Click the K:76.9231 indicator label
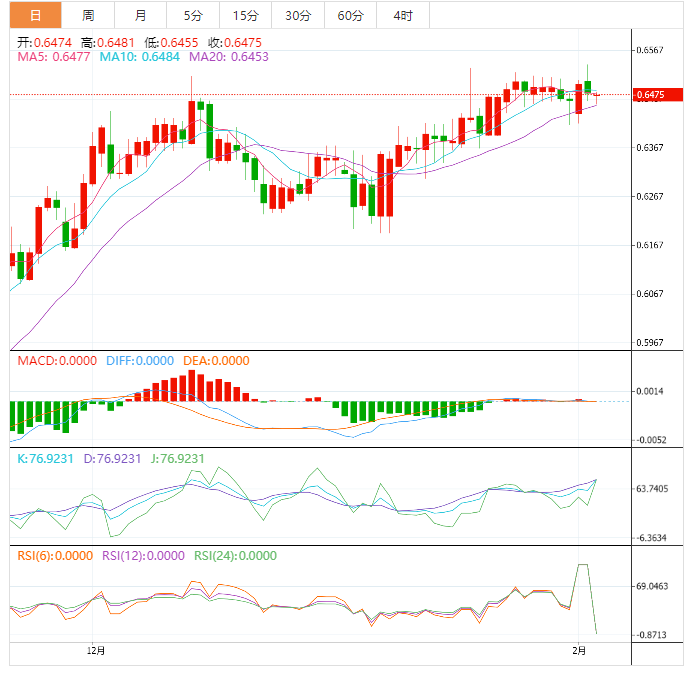Image resolution: width=690 pixels, height=674 pixels. pyautogui.click(x=47, y=458)
